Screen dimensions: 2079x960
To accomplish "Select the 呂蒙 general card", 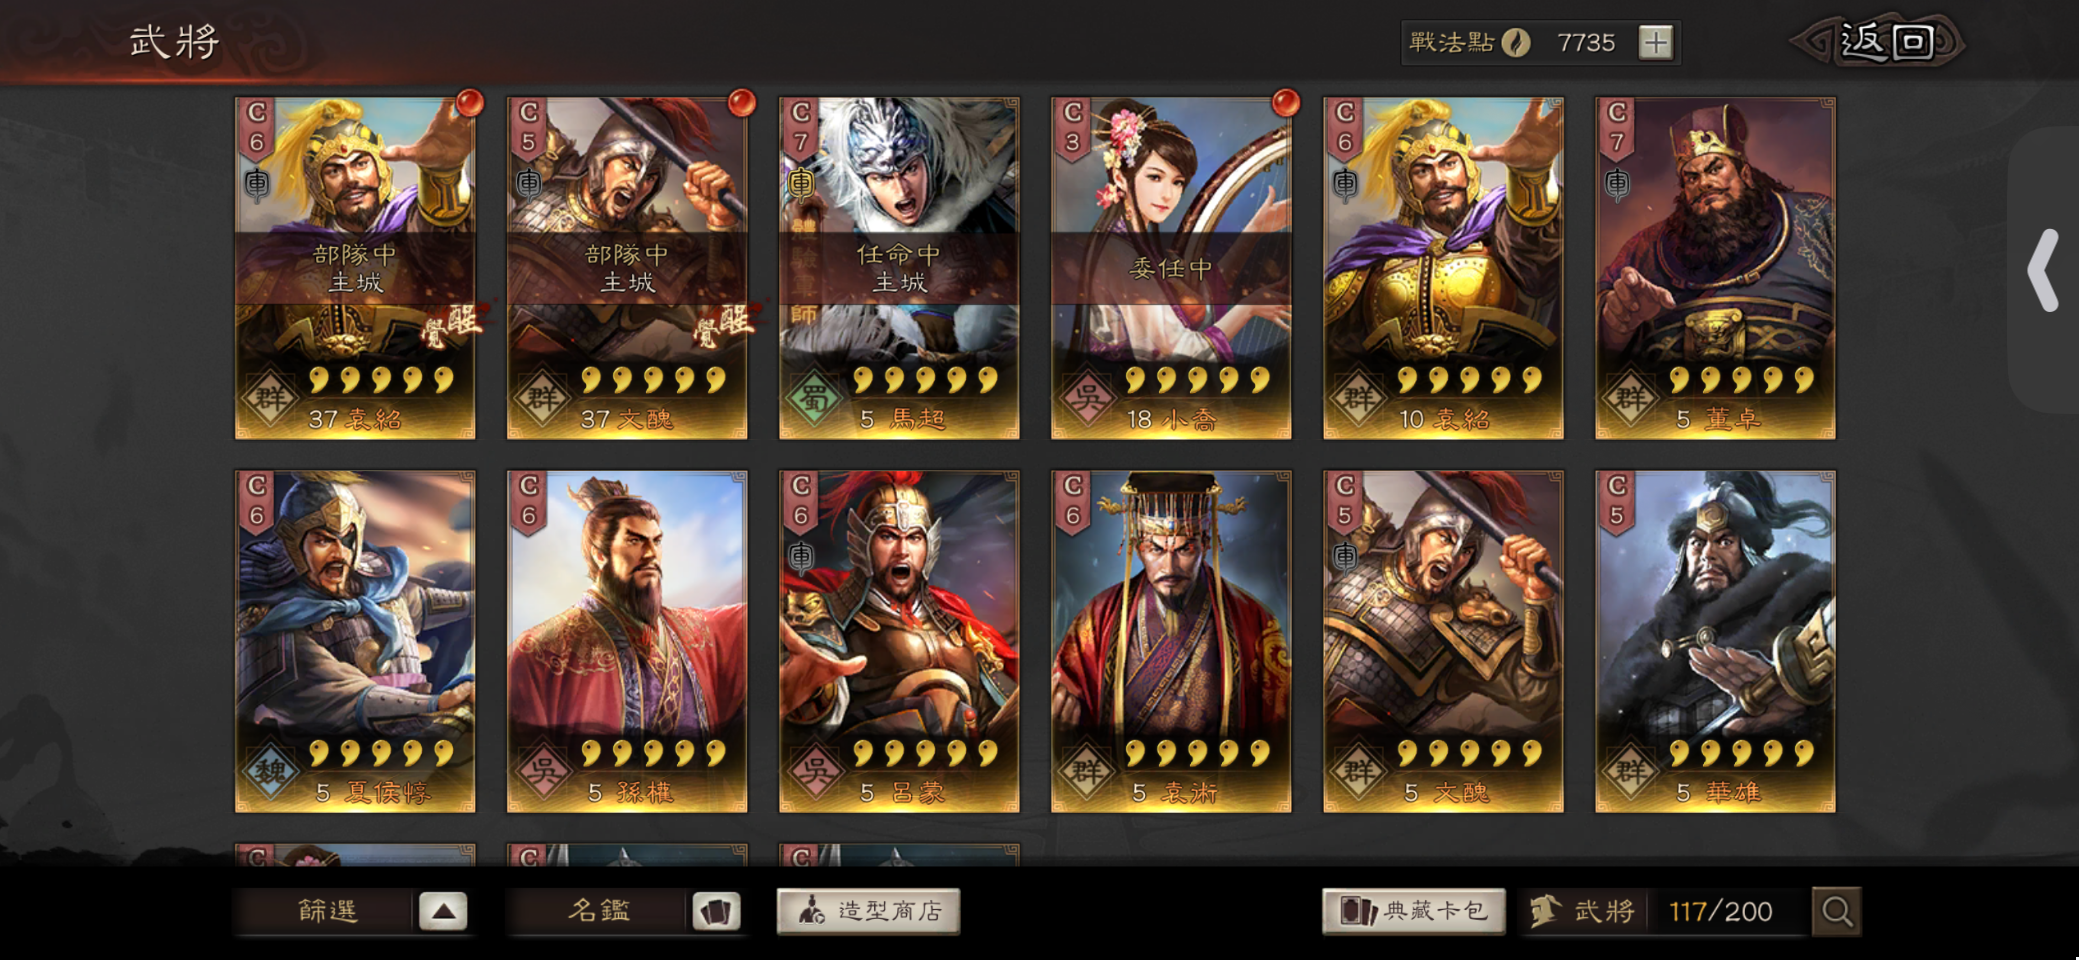I will [899, 641].
